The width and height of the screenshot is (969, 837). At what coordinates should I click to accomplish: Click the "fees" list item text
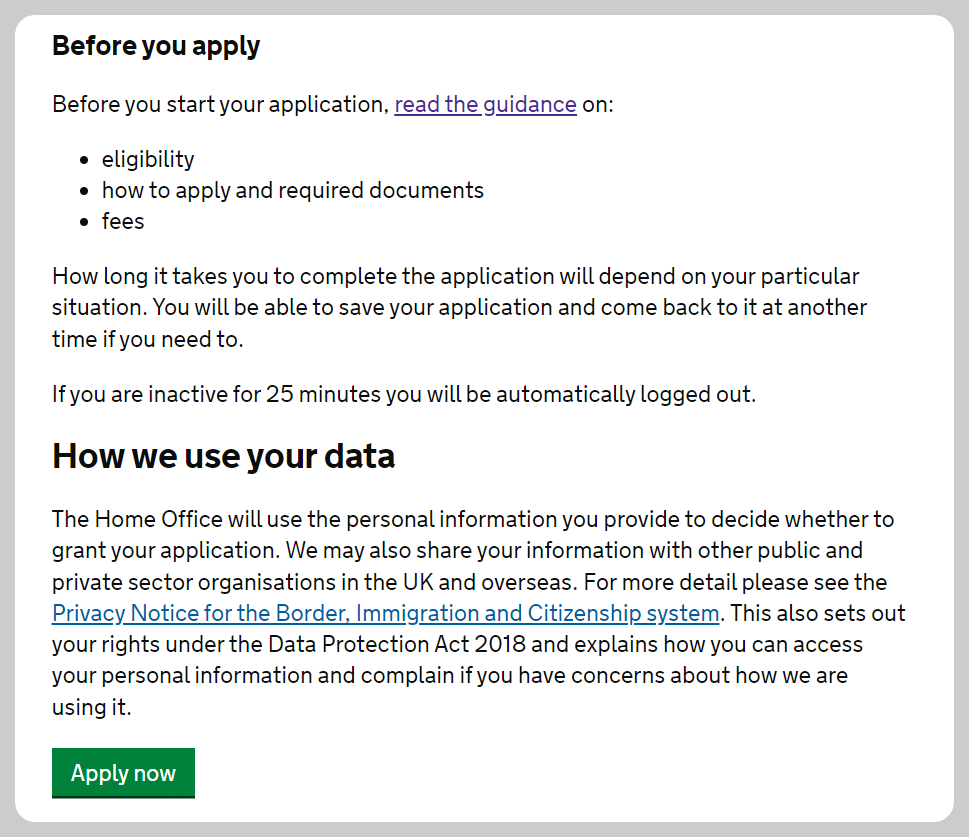pos(123,222)
